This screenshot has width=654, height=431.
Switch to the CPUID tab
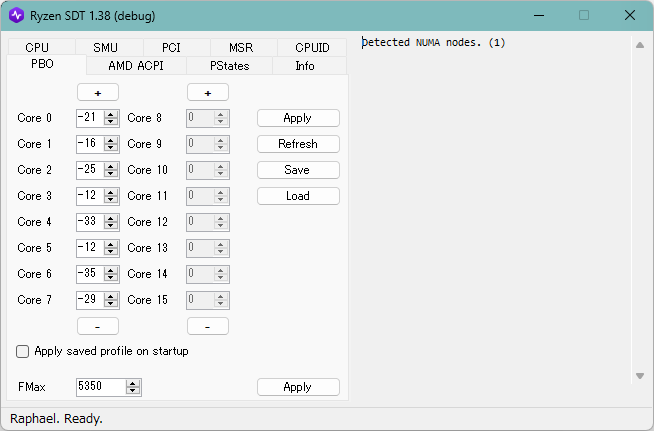pyautogui.click(x=312, y=47)
